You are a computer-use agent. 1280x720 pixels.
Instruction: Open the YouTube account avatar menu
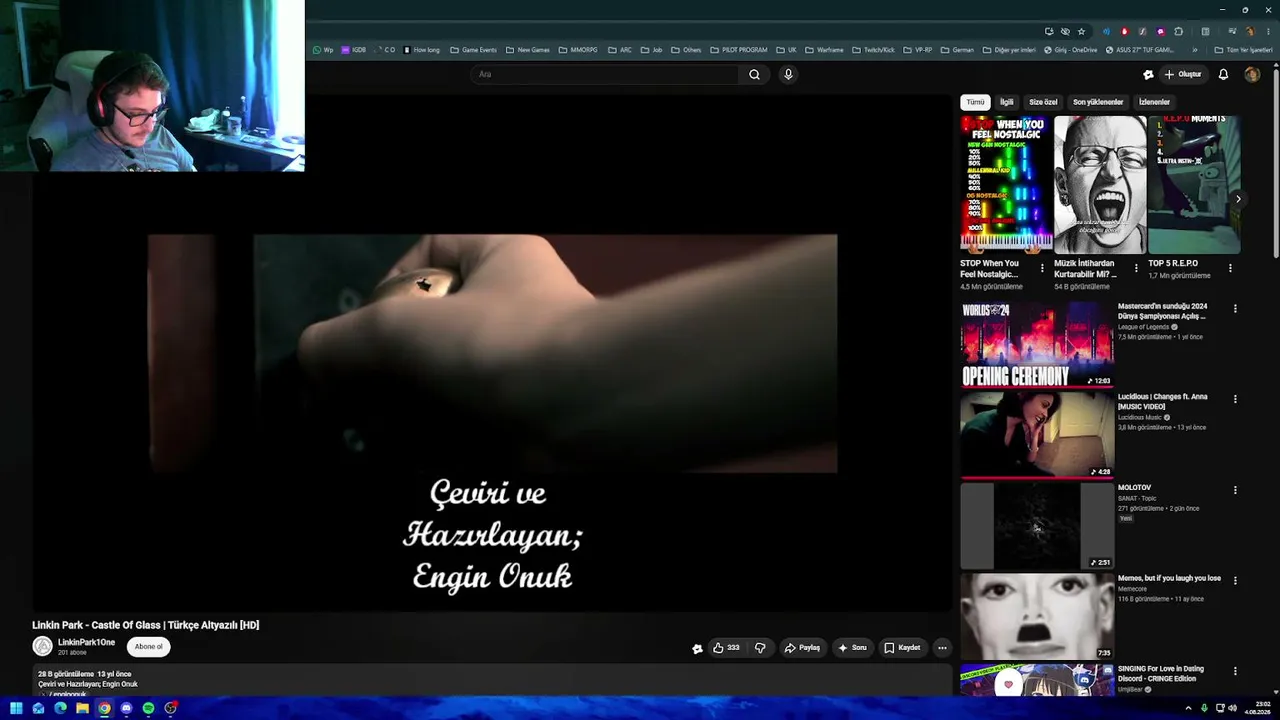pos(1252,74)
